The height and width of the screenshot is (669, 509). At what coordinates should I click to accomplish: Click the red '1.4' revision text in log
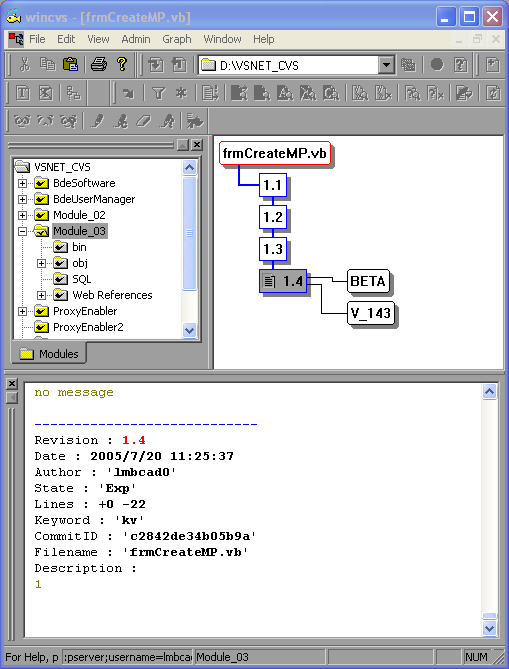point(134,440)
